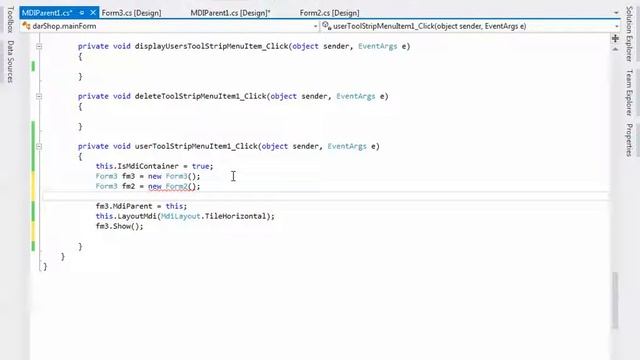
Task: Open the Form3.cs [Design] tab
Action: pyautogui.click(x=131, y=13)
